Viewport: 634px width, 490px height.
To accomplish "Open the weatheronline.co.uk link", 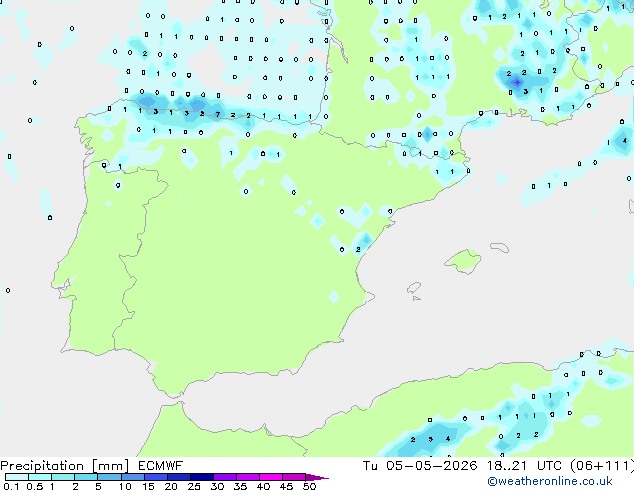I will [550, 481].
